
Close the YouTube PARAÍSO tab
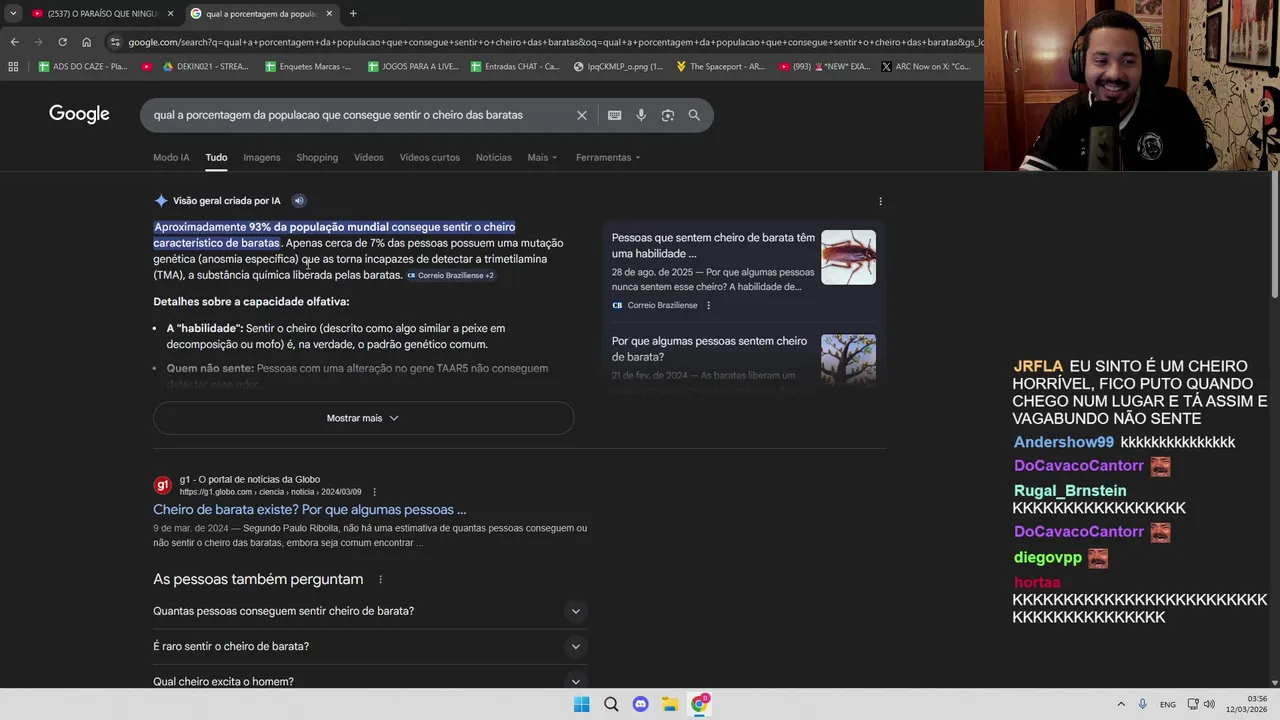point(170,14)
